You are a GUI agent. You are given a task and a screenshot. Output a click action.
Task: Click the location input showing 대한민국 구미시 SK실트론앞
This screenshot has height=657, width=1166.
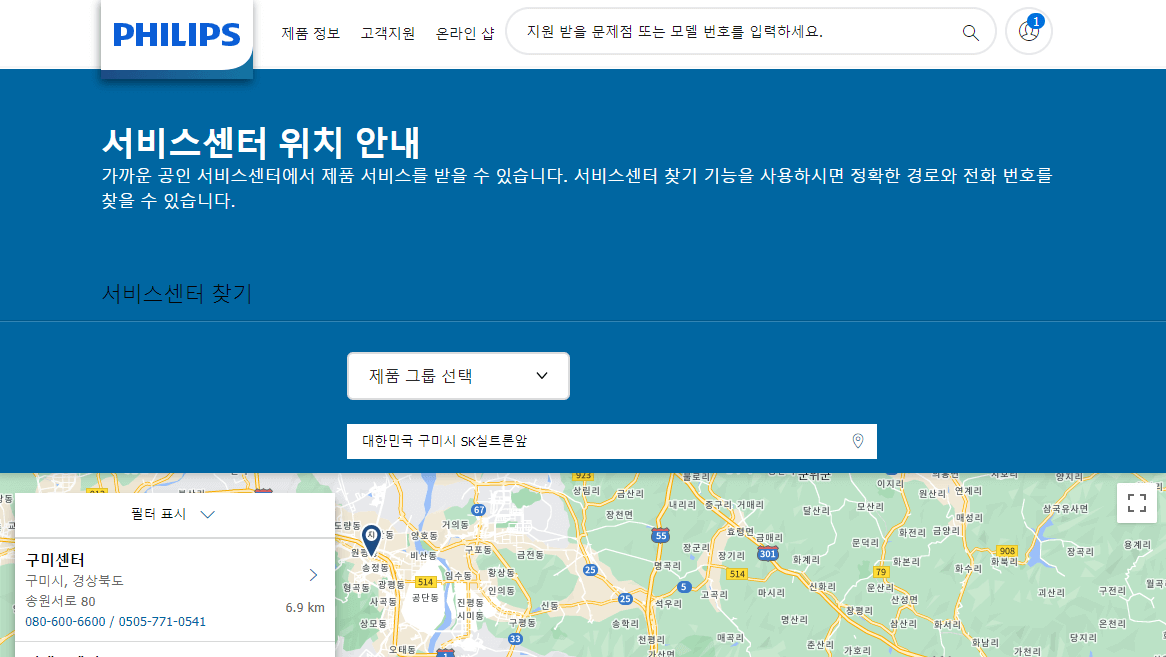point(600,441)
